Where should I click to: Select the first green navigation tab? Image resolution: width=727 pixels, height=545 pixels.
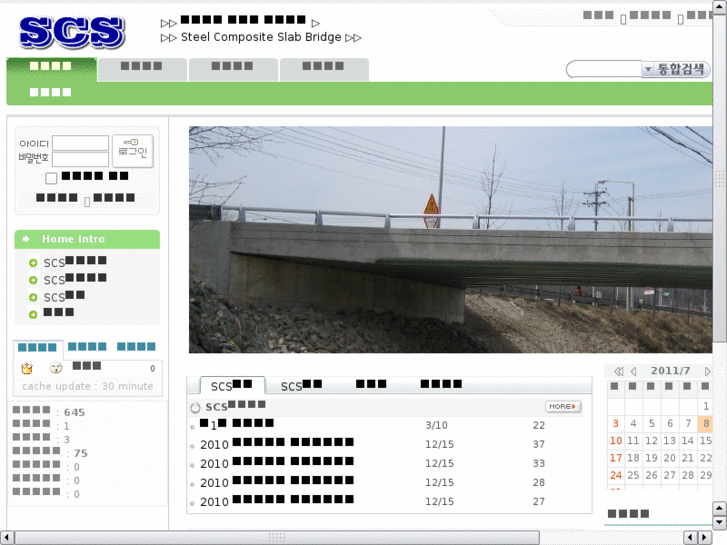[51, 69]
